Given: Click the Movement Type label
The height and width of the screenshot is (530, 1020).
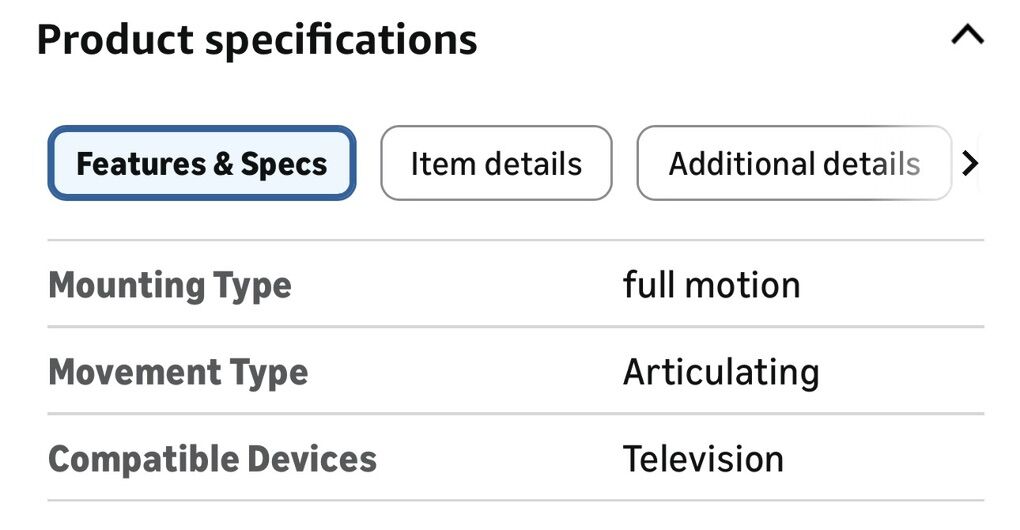Looking at the screenshot, I should click(178, 373).
